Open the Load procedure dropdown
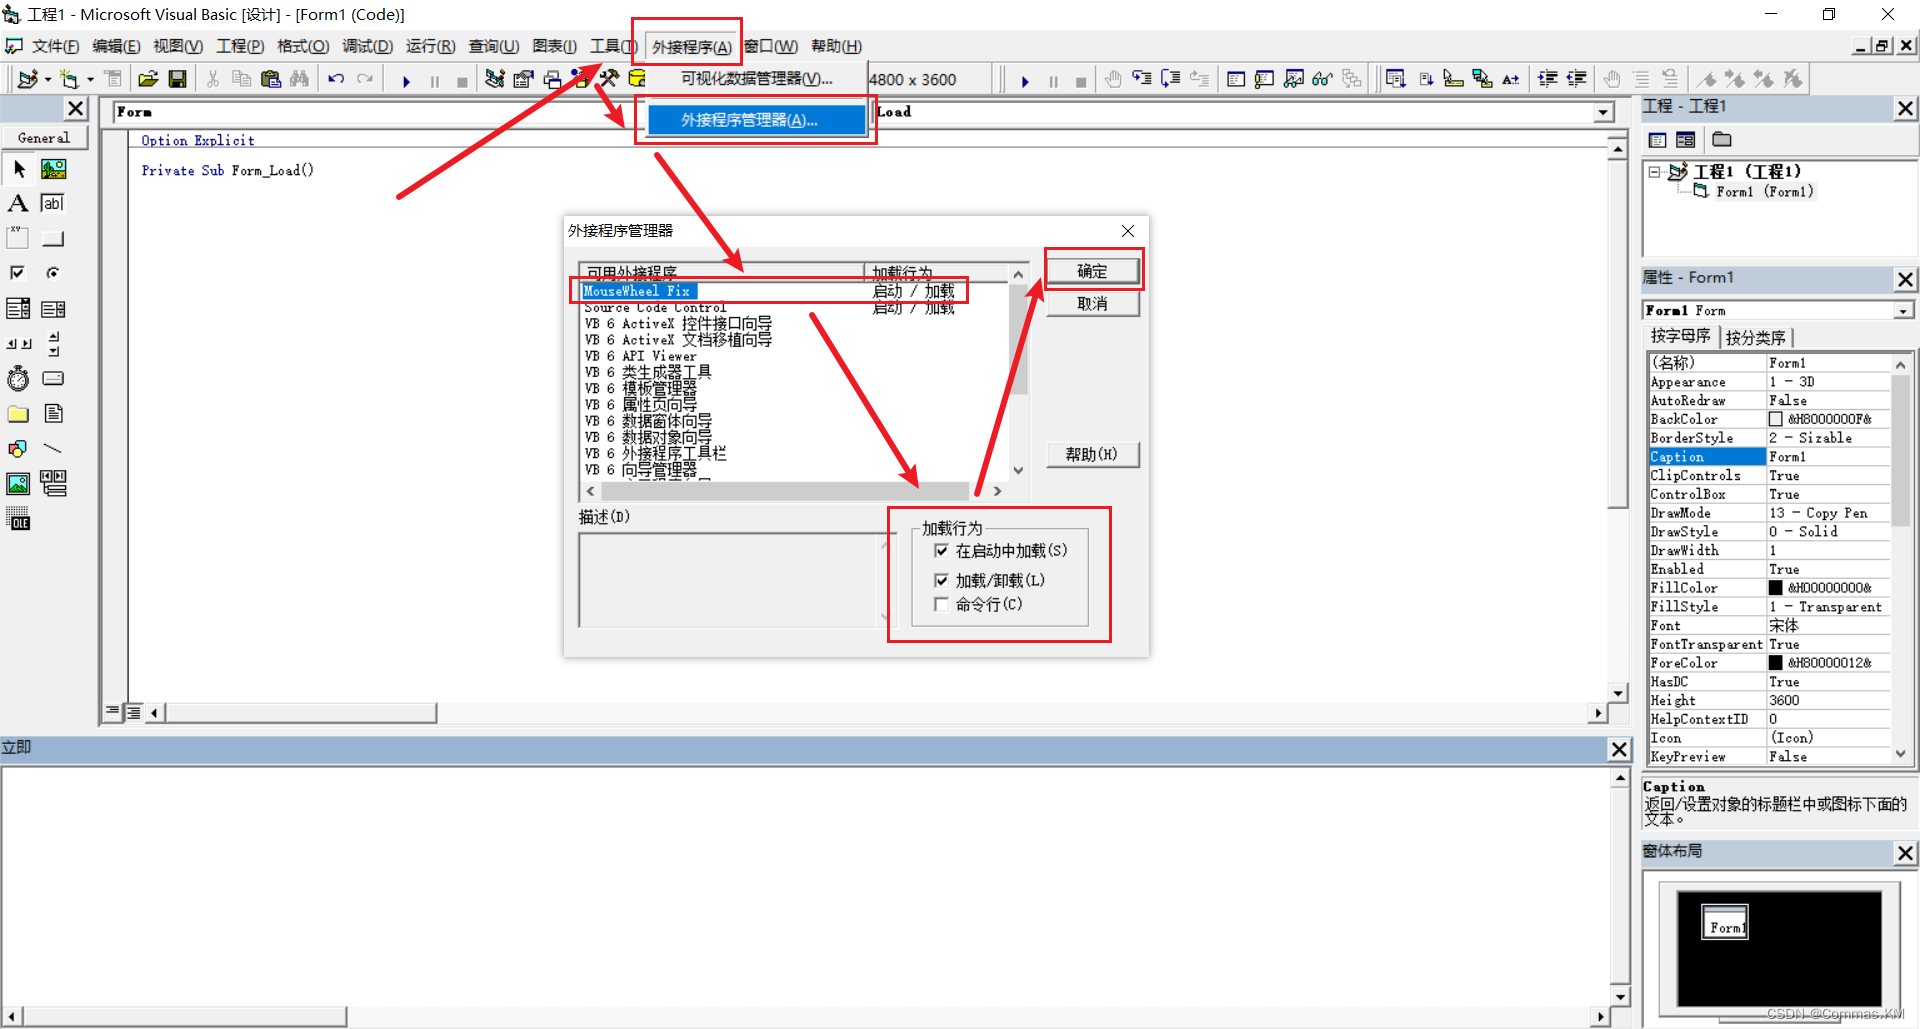 point(1604,112)
